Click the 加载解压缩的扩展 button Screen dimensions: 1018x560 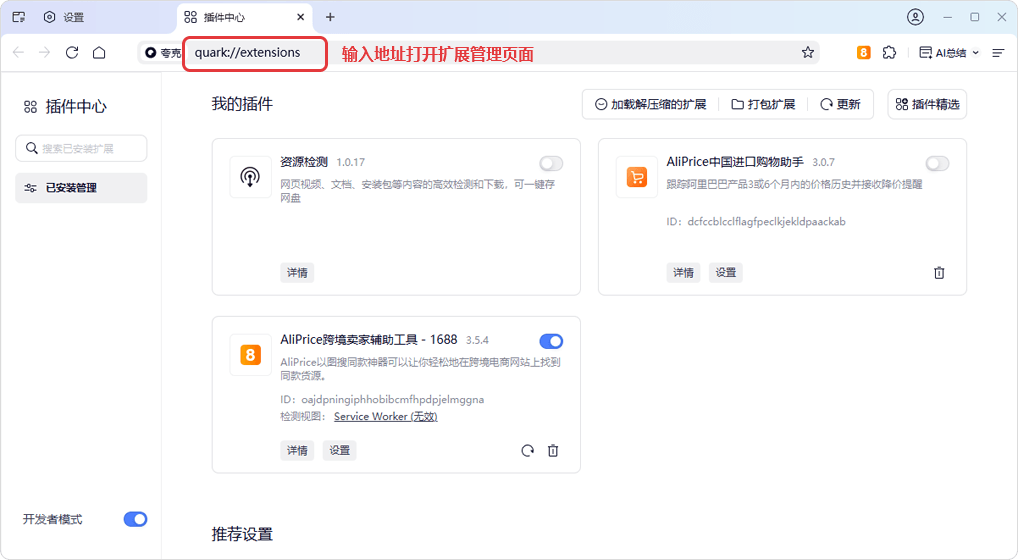point(650,104)
